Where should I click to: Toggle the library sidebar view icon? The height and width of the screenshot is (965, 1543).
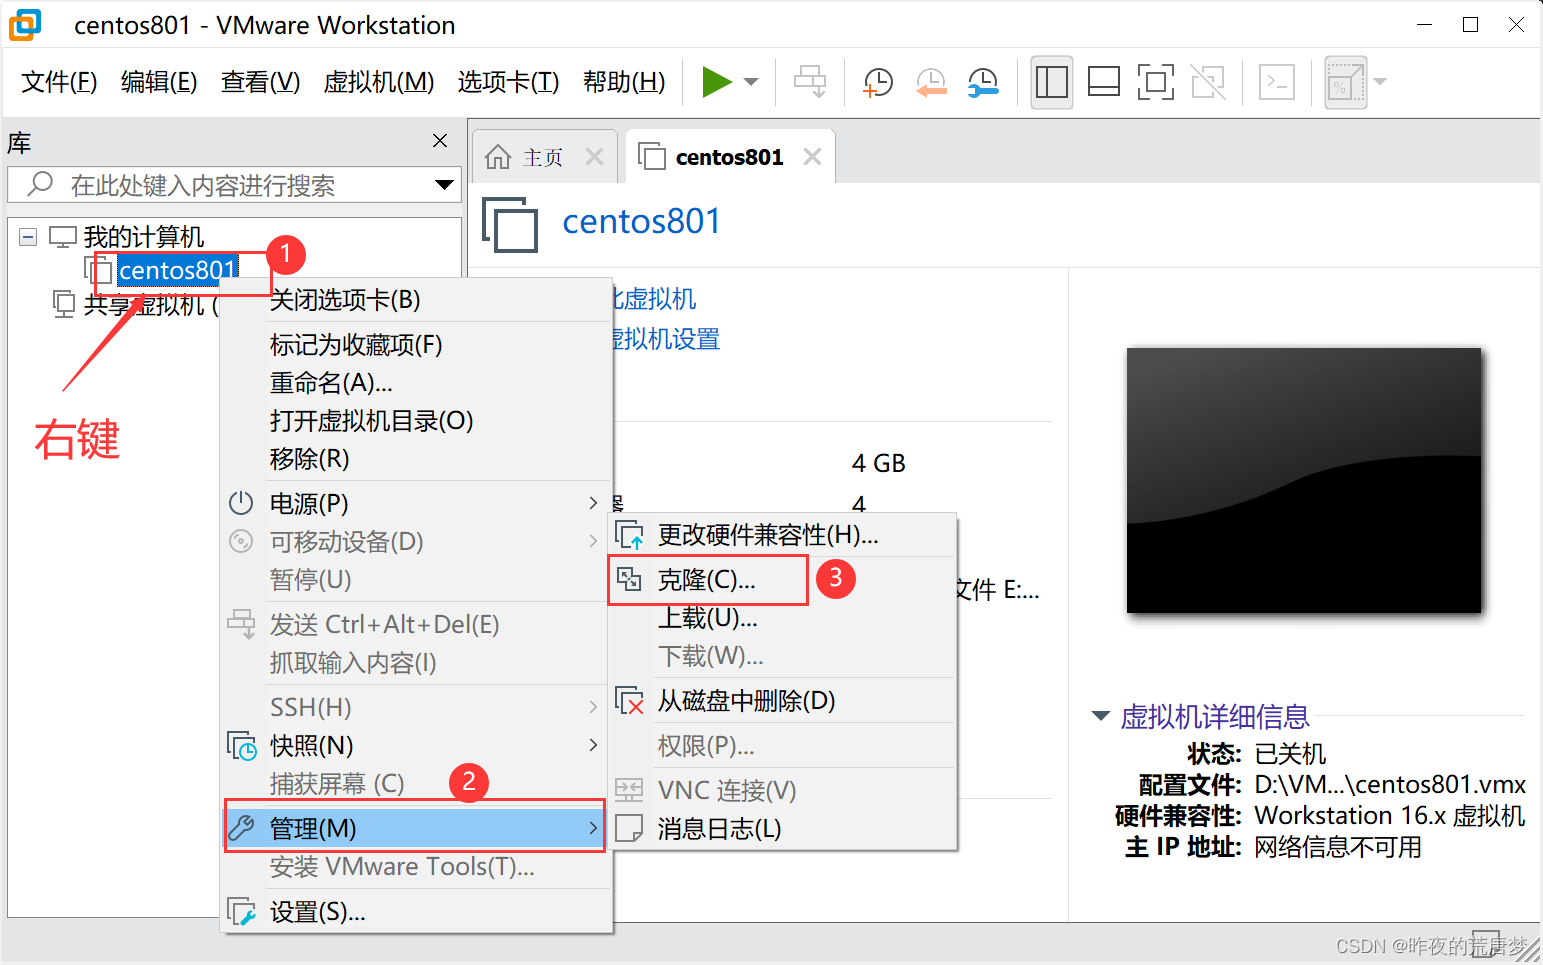pyautogui.click(x=1052, y=82)
